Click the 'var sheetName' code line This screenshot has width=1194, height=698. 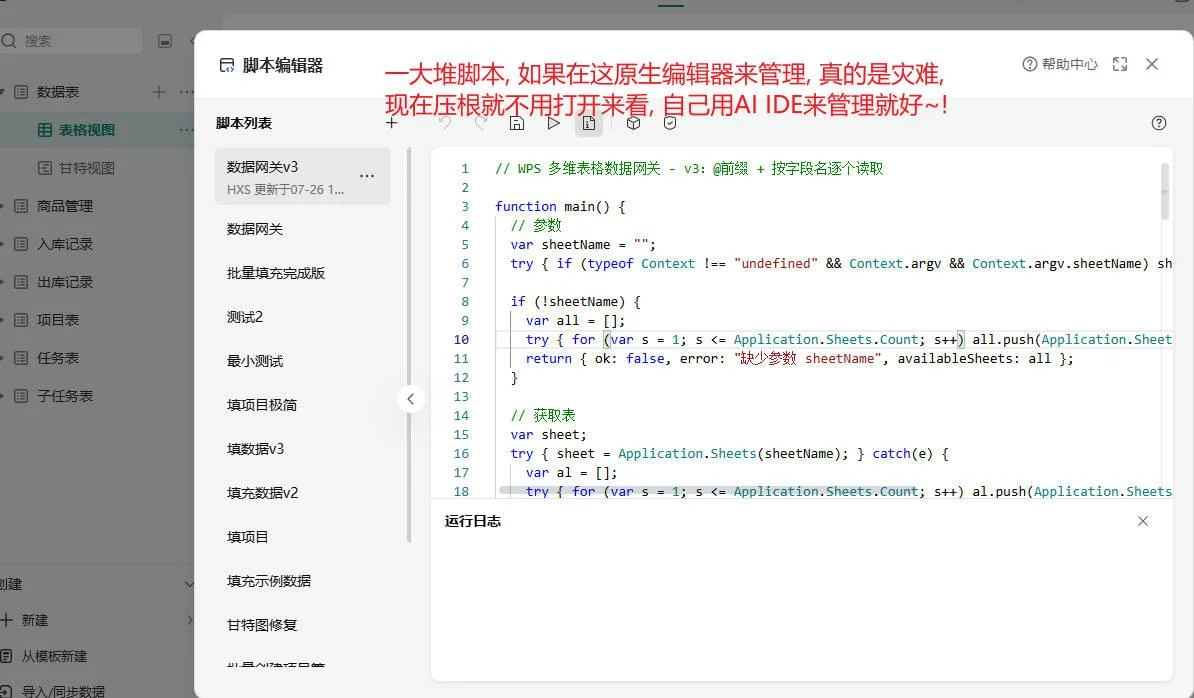click(583, 244)
